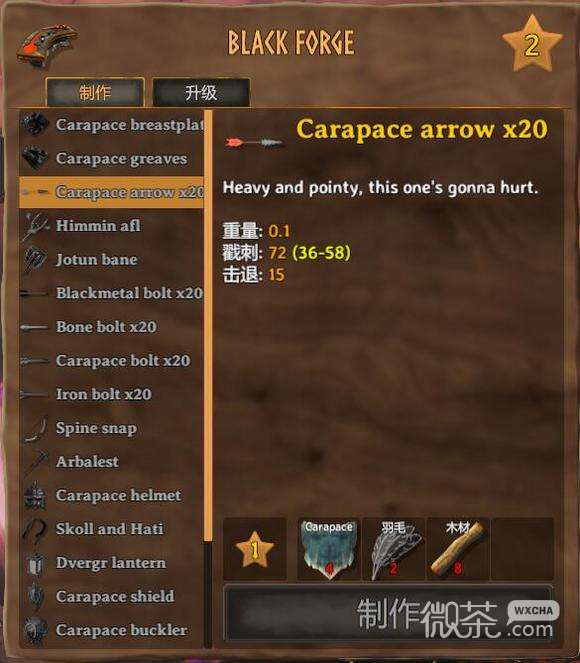
Task: Select the Carapace material requirement icon
Action: point(329,549)
